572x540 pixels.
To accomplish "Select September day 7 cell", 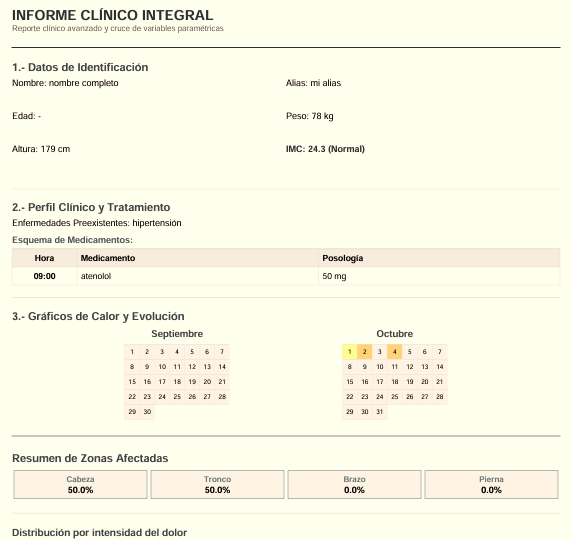I will coord(222,352).
